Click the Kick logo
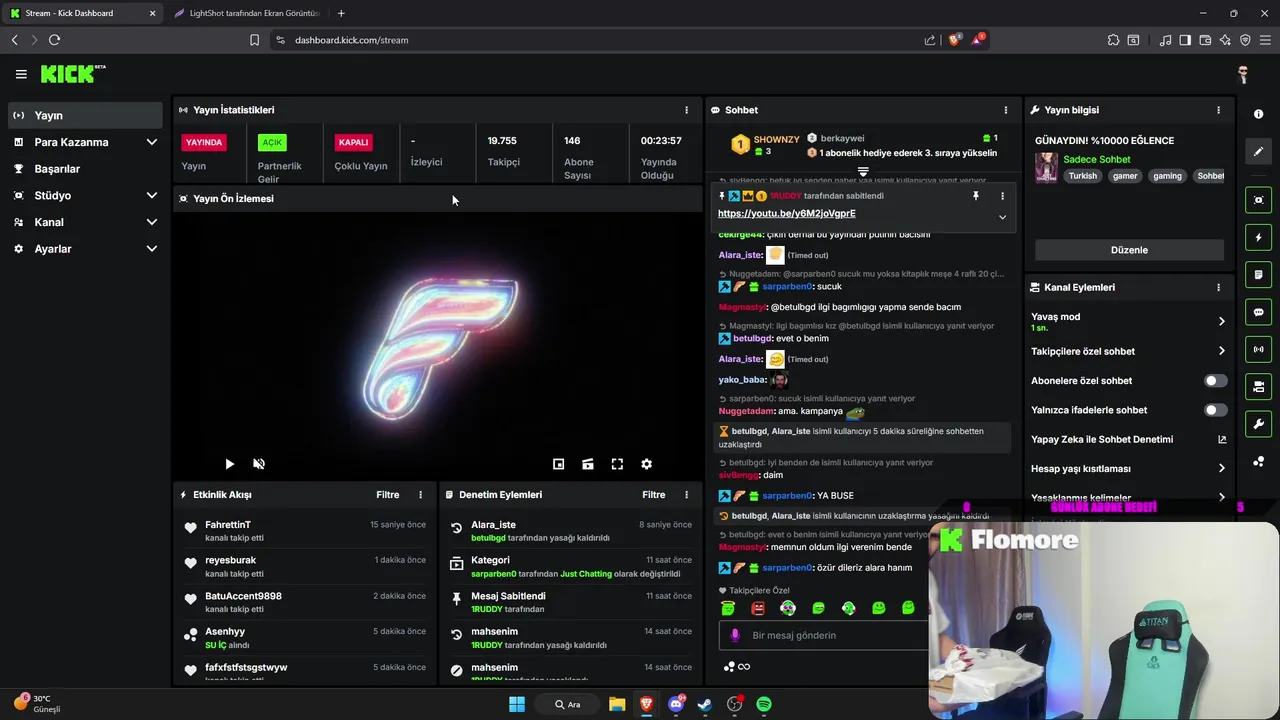This screenshot has width=1280, height=720. pos(73,74)
